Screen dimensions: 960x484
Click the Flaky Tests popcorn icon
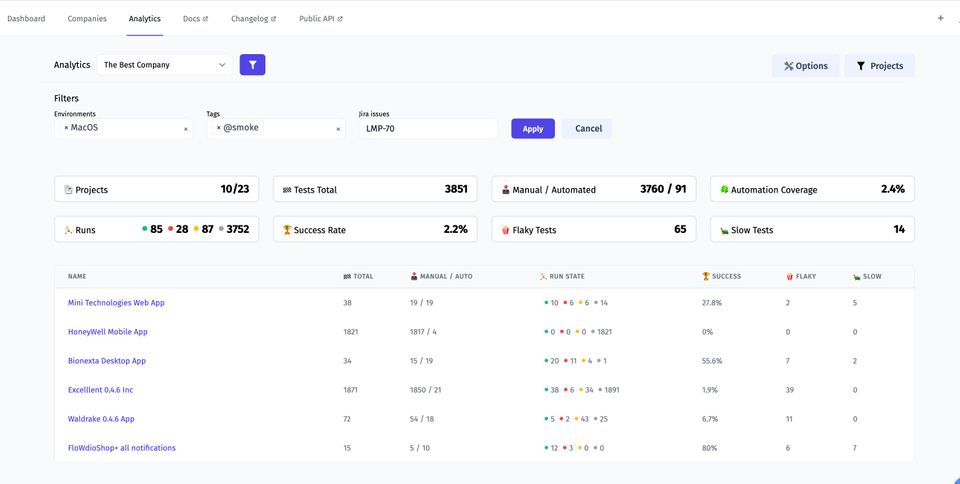pos(506,230)
